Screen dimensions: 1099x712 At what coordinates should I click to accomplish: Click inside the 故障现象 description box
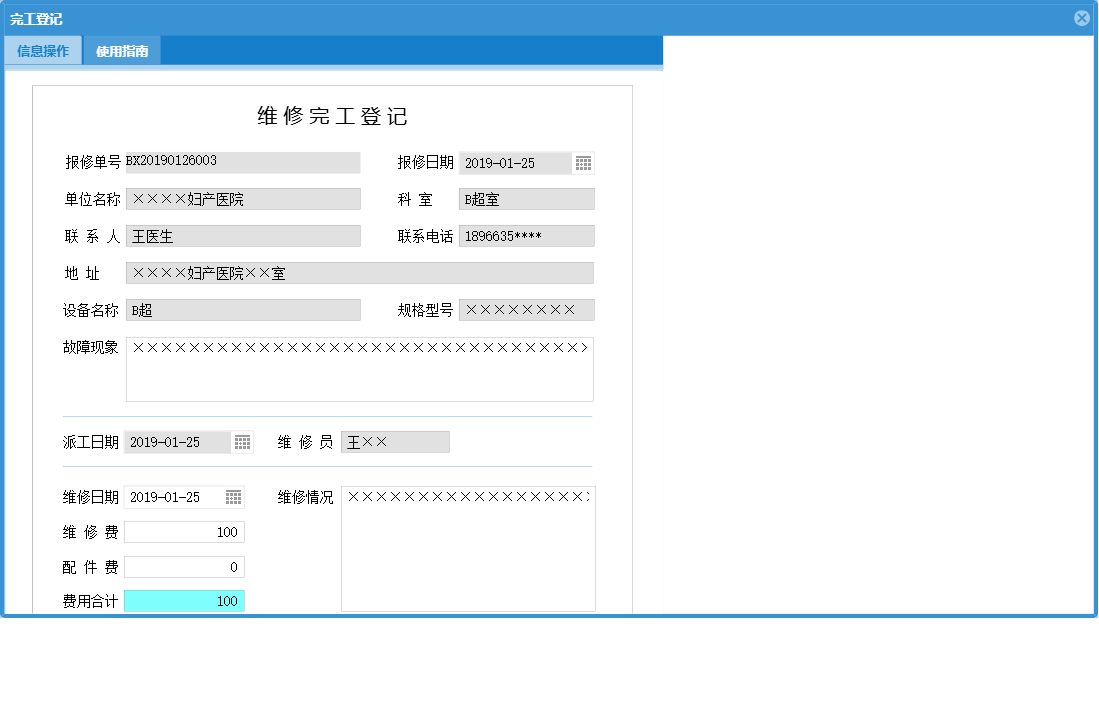point(360,368)
